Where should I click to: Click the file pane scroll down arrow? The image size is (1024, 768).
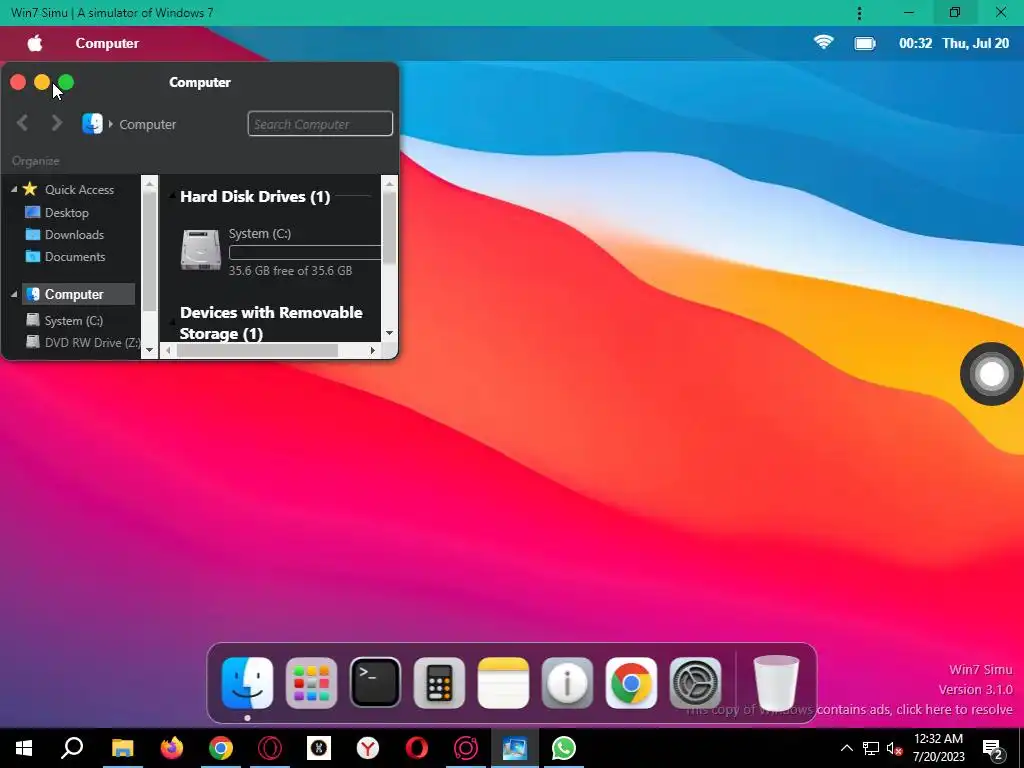click(389, 333)
